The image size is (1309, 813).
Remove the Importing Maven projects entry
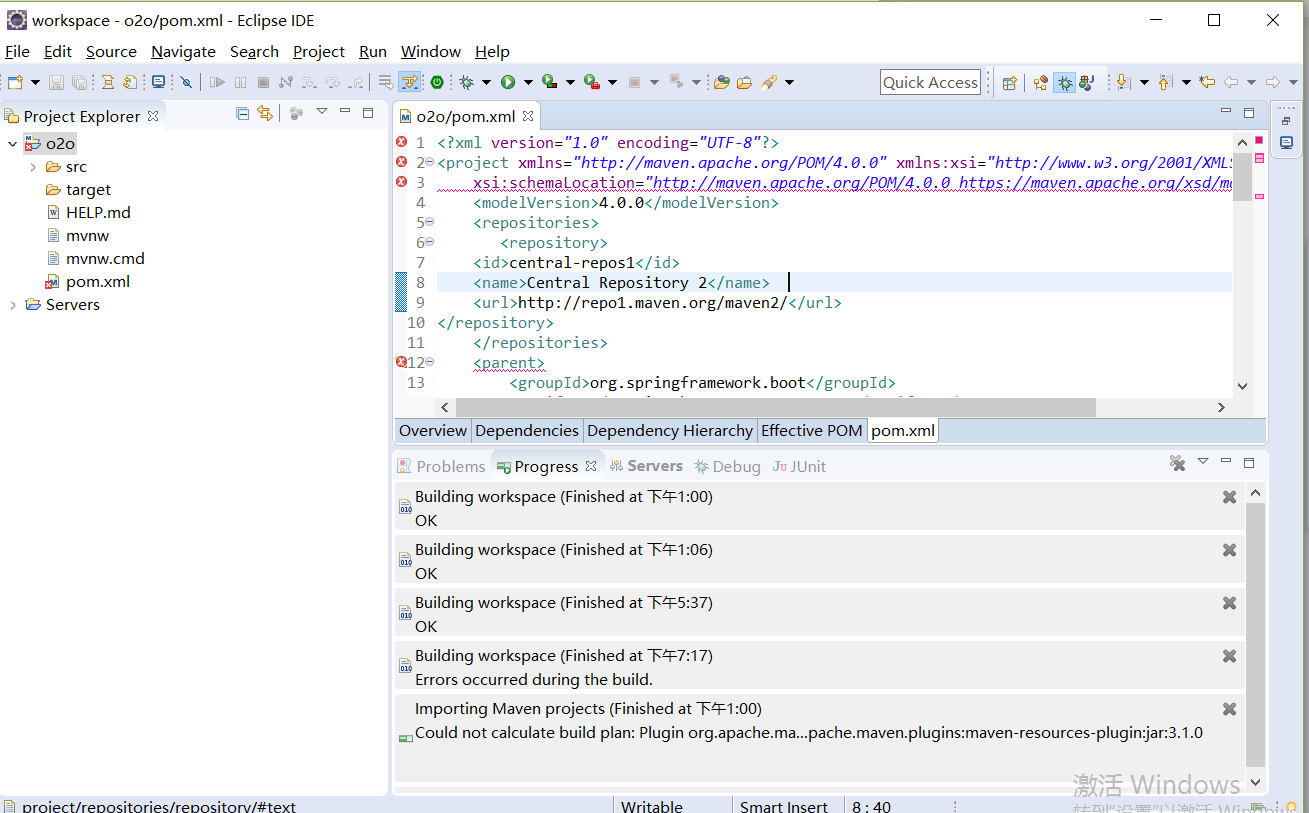coord(1230,709)
